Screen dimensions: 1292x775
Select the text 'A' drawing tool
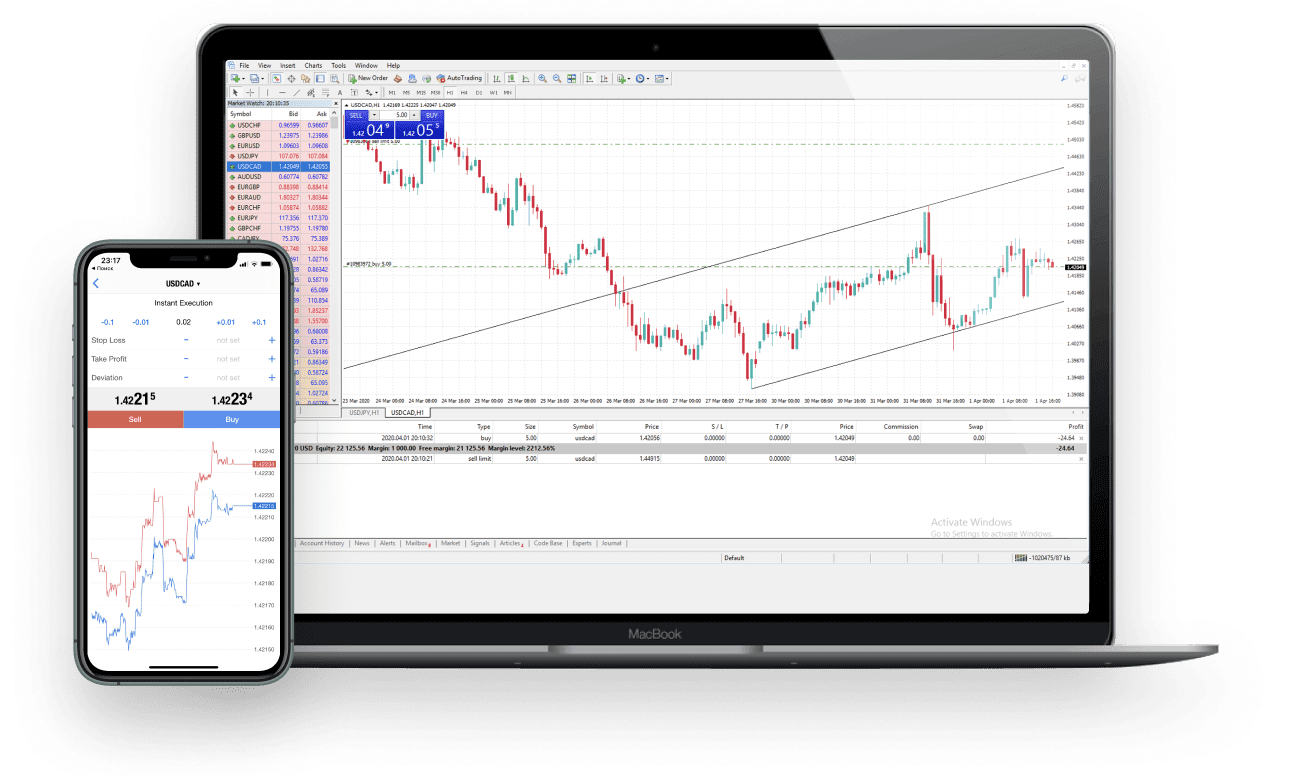(340, 93)
